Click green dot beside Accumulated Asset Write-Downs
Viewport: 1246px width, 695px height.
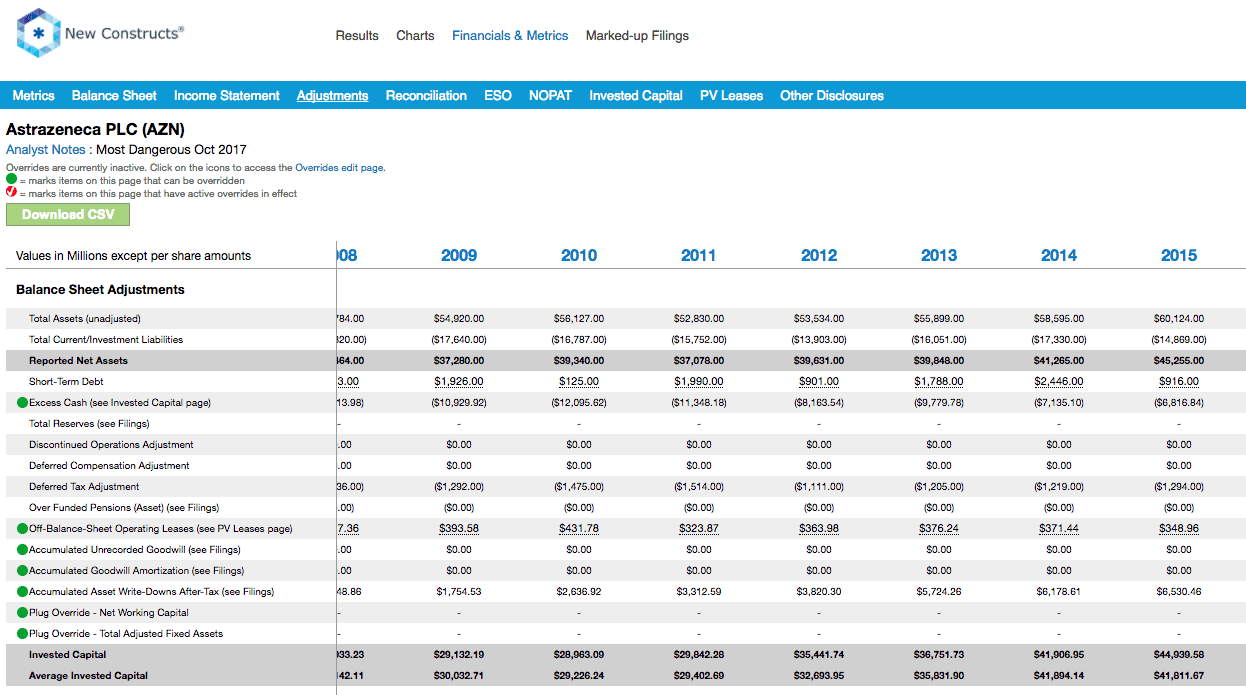22,592
